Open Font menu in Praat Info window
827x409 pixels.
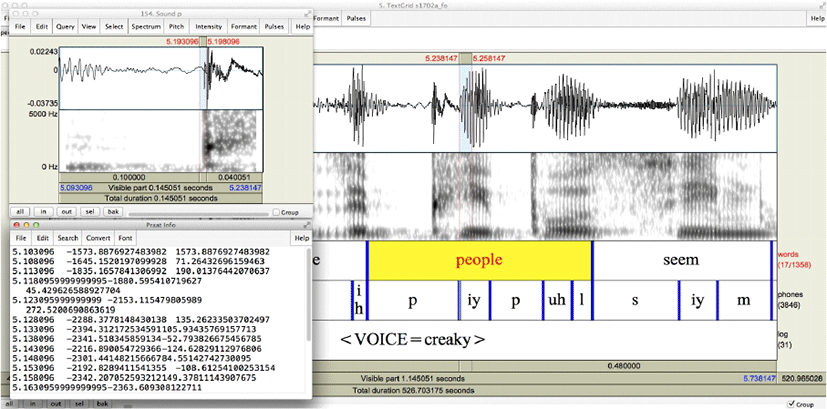pos(125,238)
